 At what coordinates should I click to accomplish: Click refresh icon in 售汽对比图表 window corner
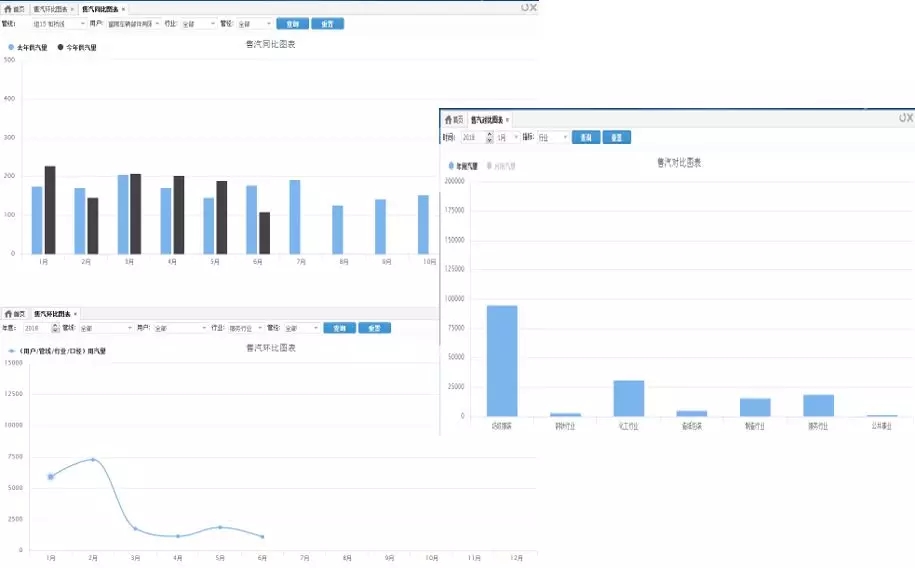click(x=901, y=118)
